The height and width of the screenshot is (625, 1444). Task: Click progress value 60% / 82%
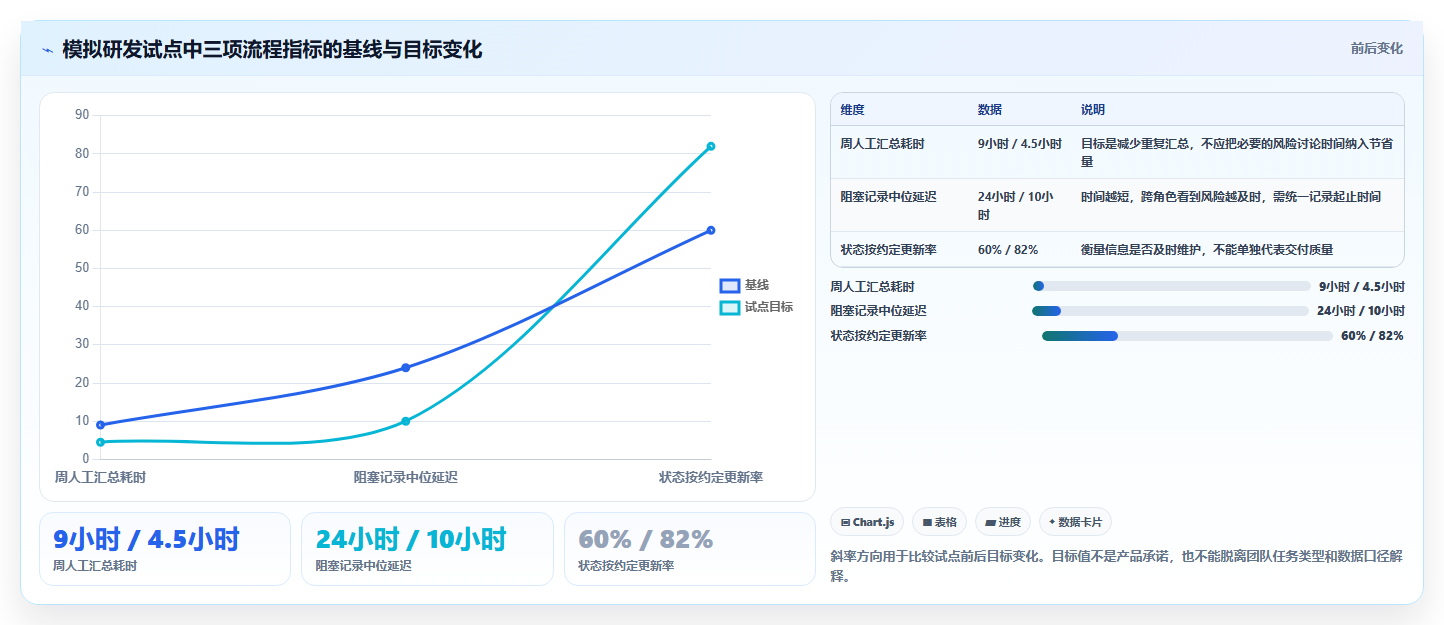(x=1372, y=336)
